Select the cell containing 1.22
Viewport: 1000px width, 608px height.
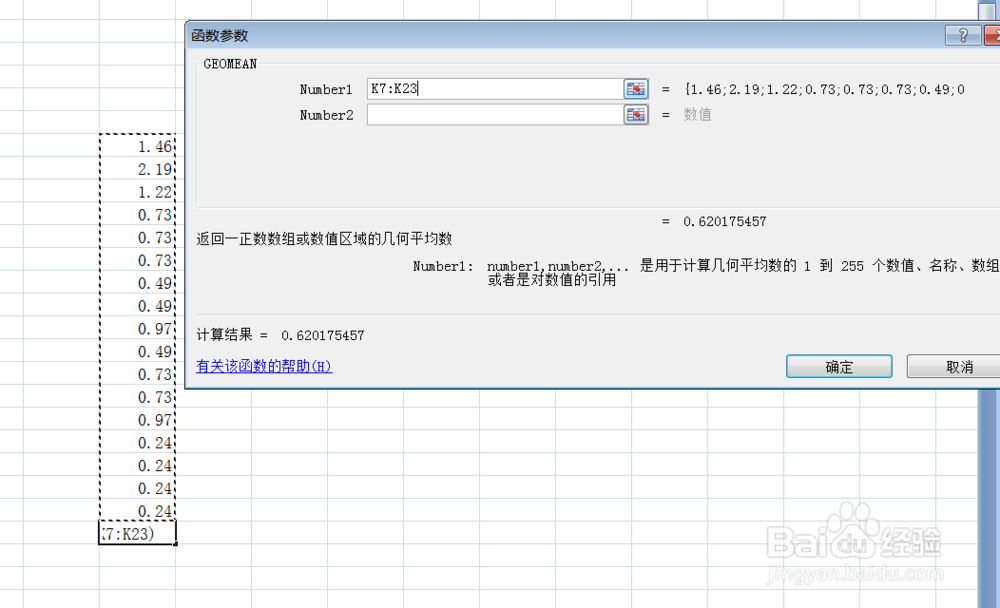[137, 192]
